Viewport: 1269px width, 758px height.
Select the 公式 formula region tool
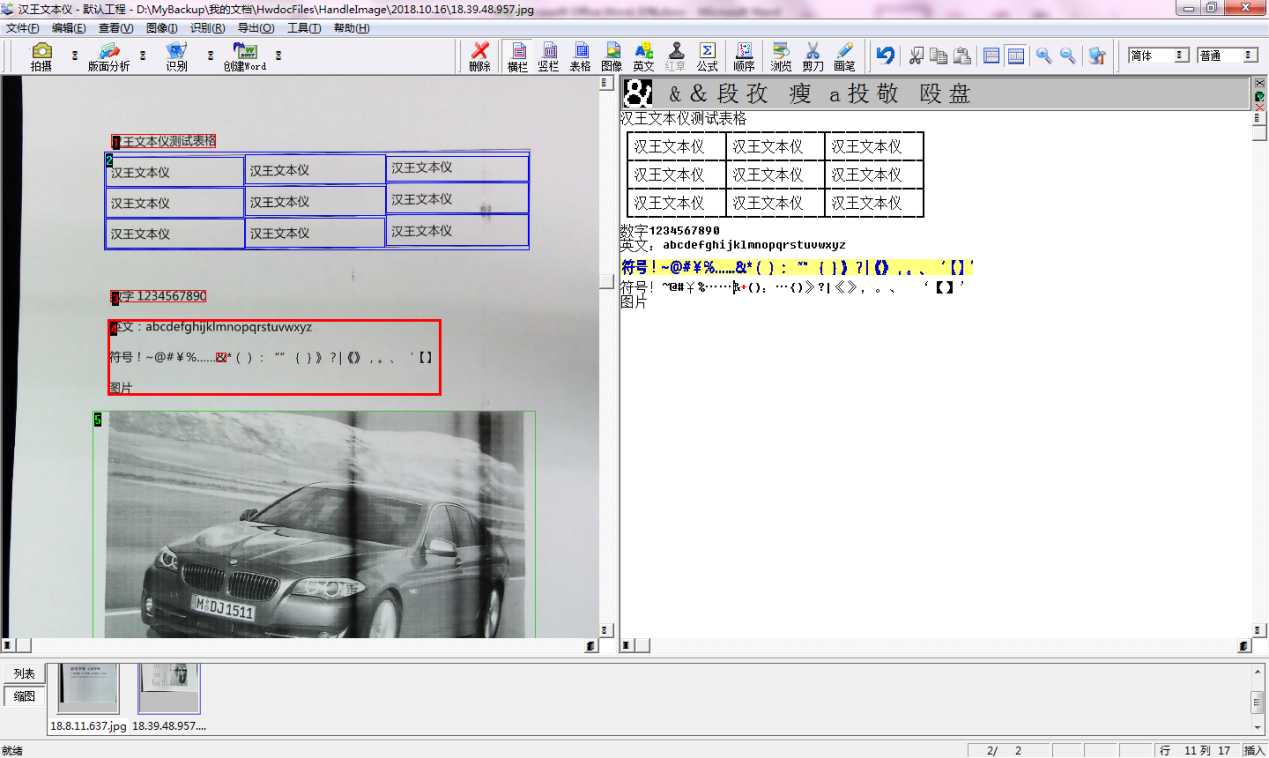[707, 57]
